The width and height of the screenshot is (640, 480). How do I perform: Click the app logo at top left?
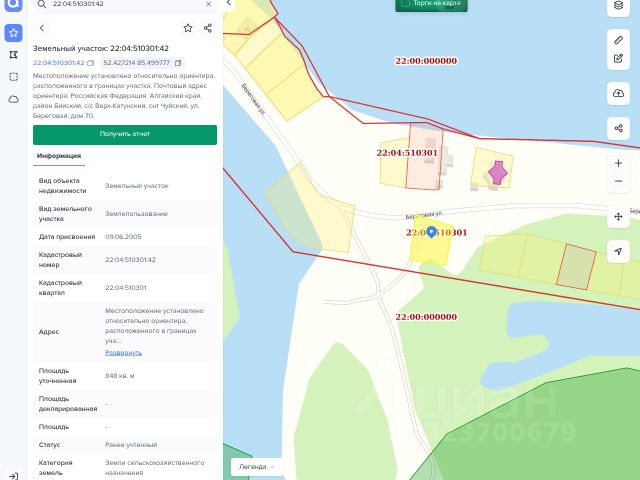pos(13,4)
